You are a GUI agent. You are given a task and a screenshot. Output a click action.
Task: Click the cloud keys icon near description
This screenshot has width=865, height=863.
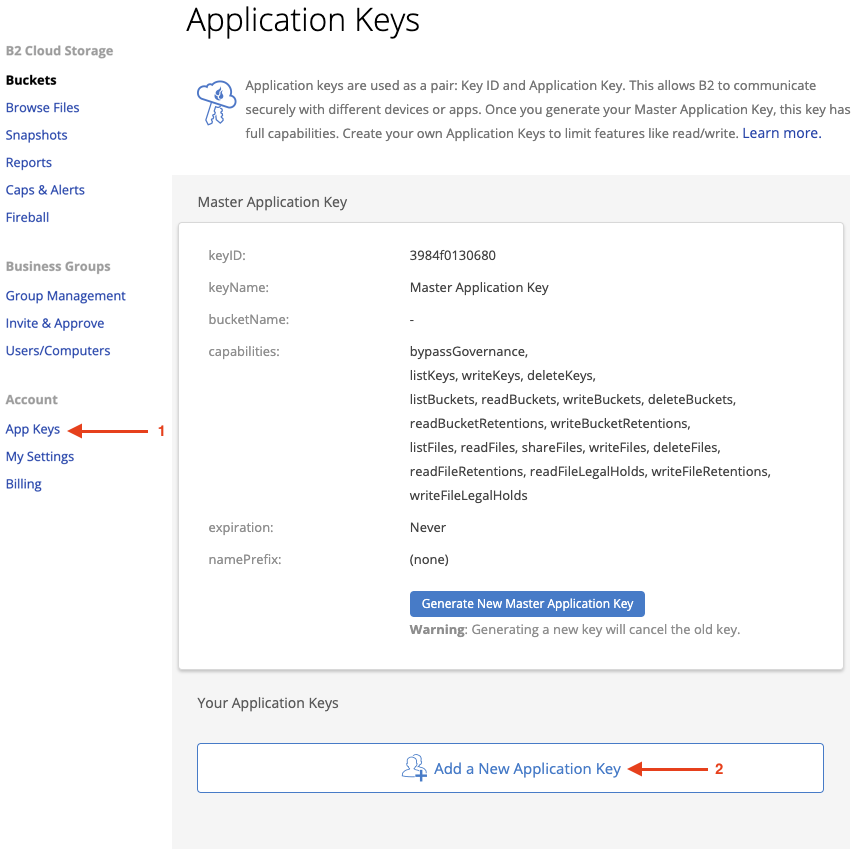coord(217,103)
